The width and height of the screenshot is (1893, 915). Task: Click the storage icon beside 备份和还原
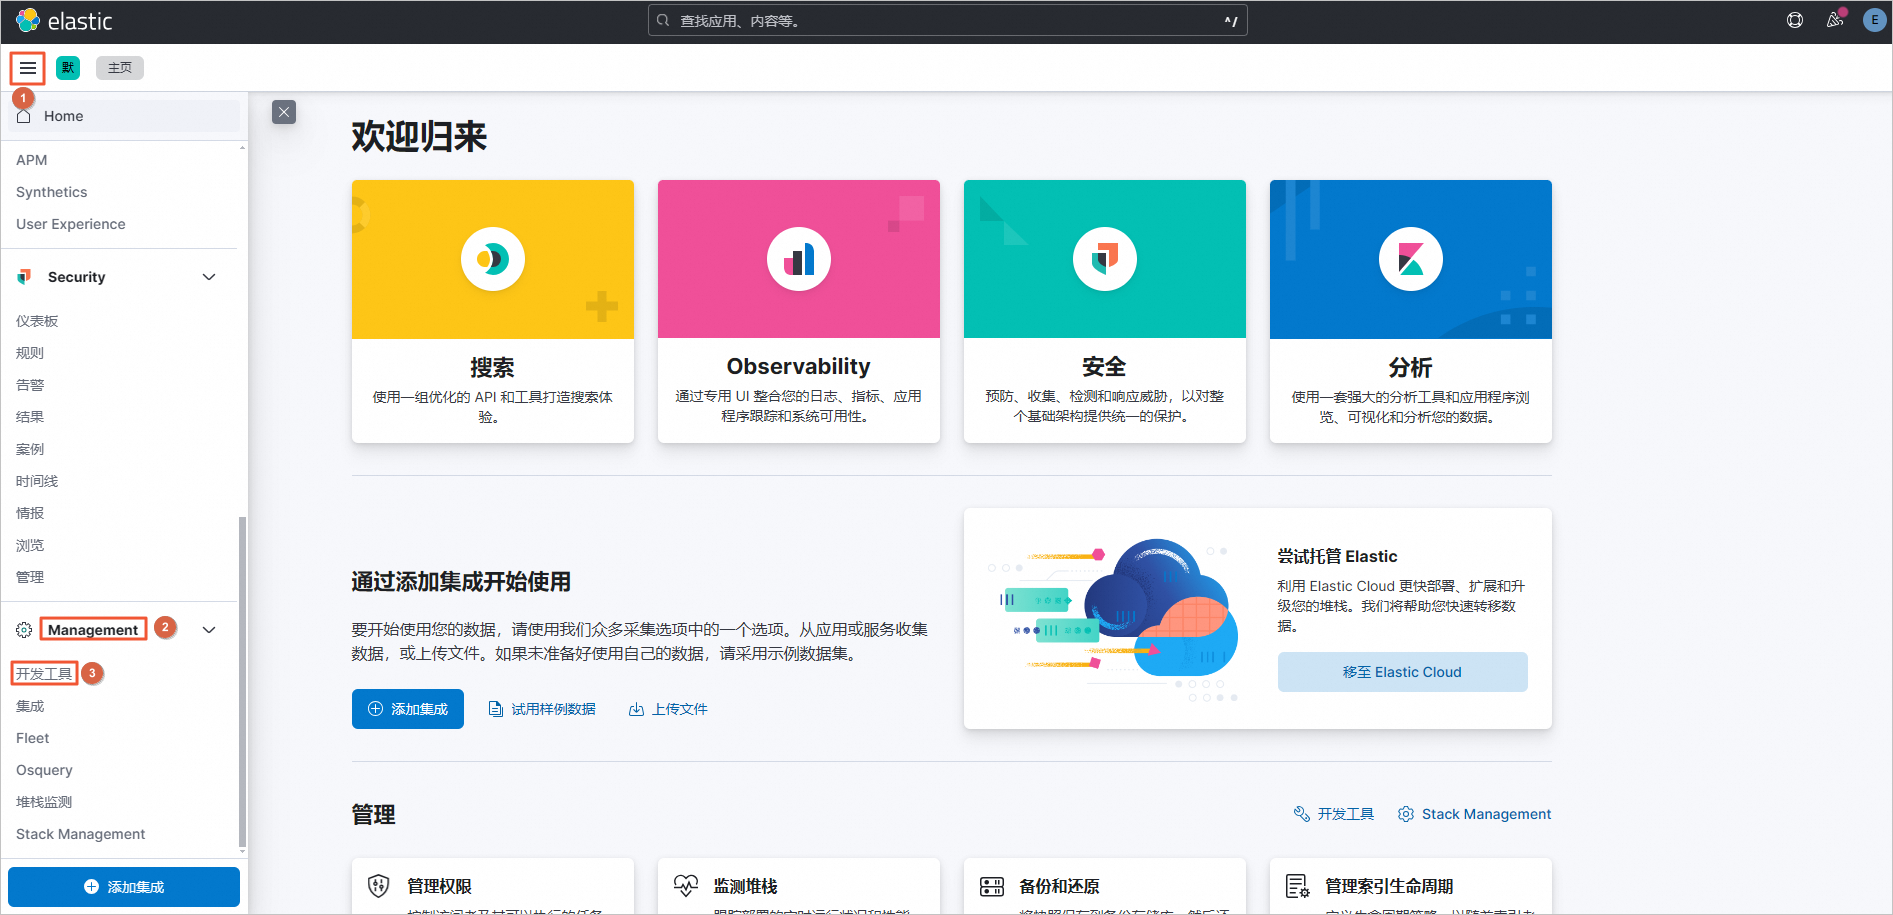(992, 886)
